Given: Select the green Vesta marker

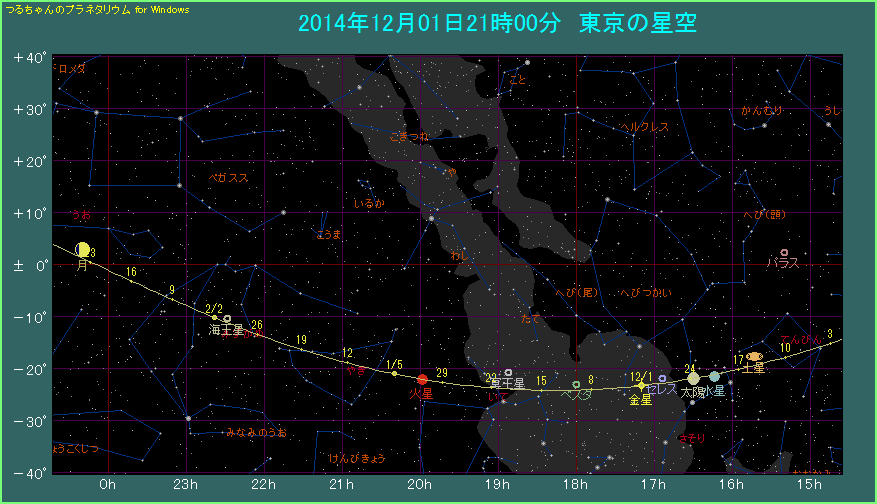Looking at the screenshot, I should click(576, 384).
